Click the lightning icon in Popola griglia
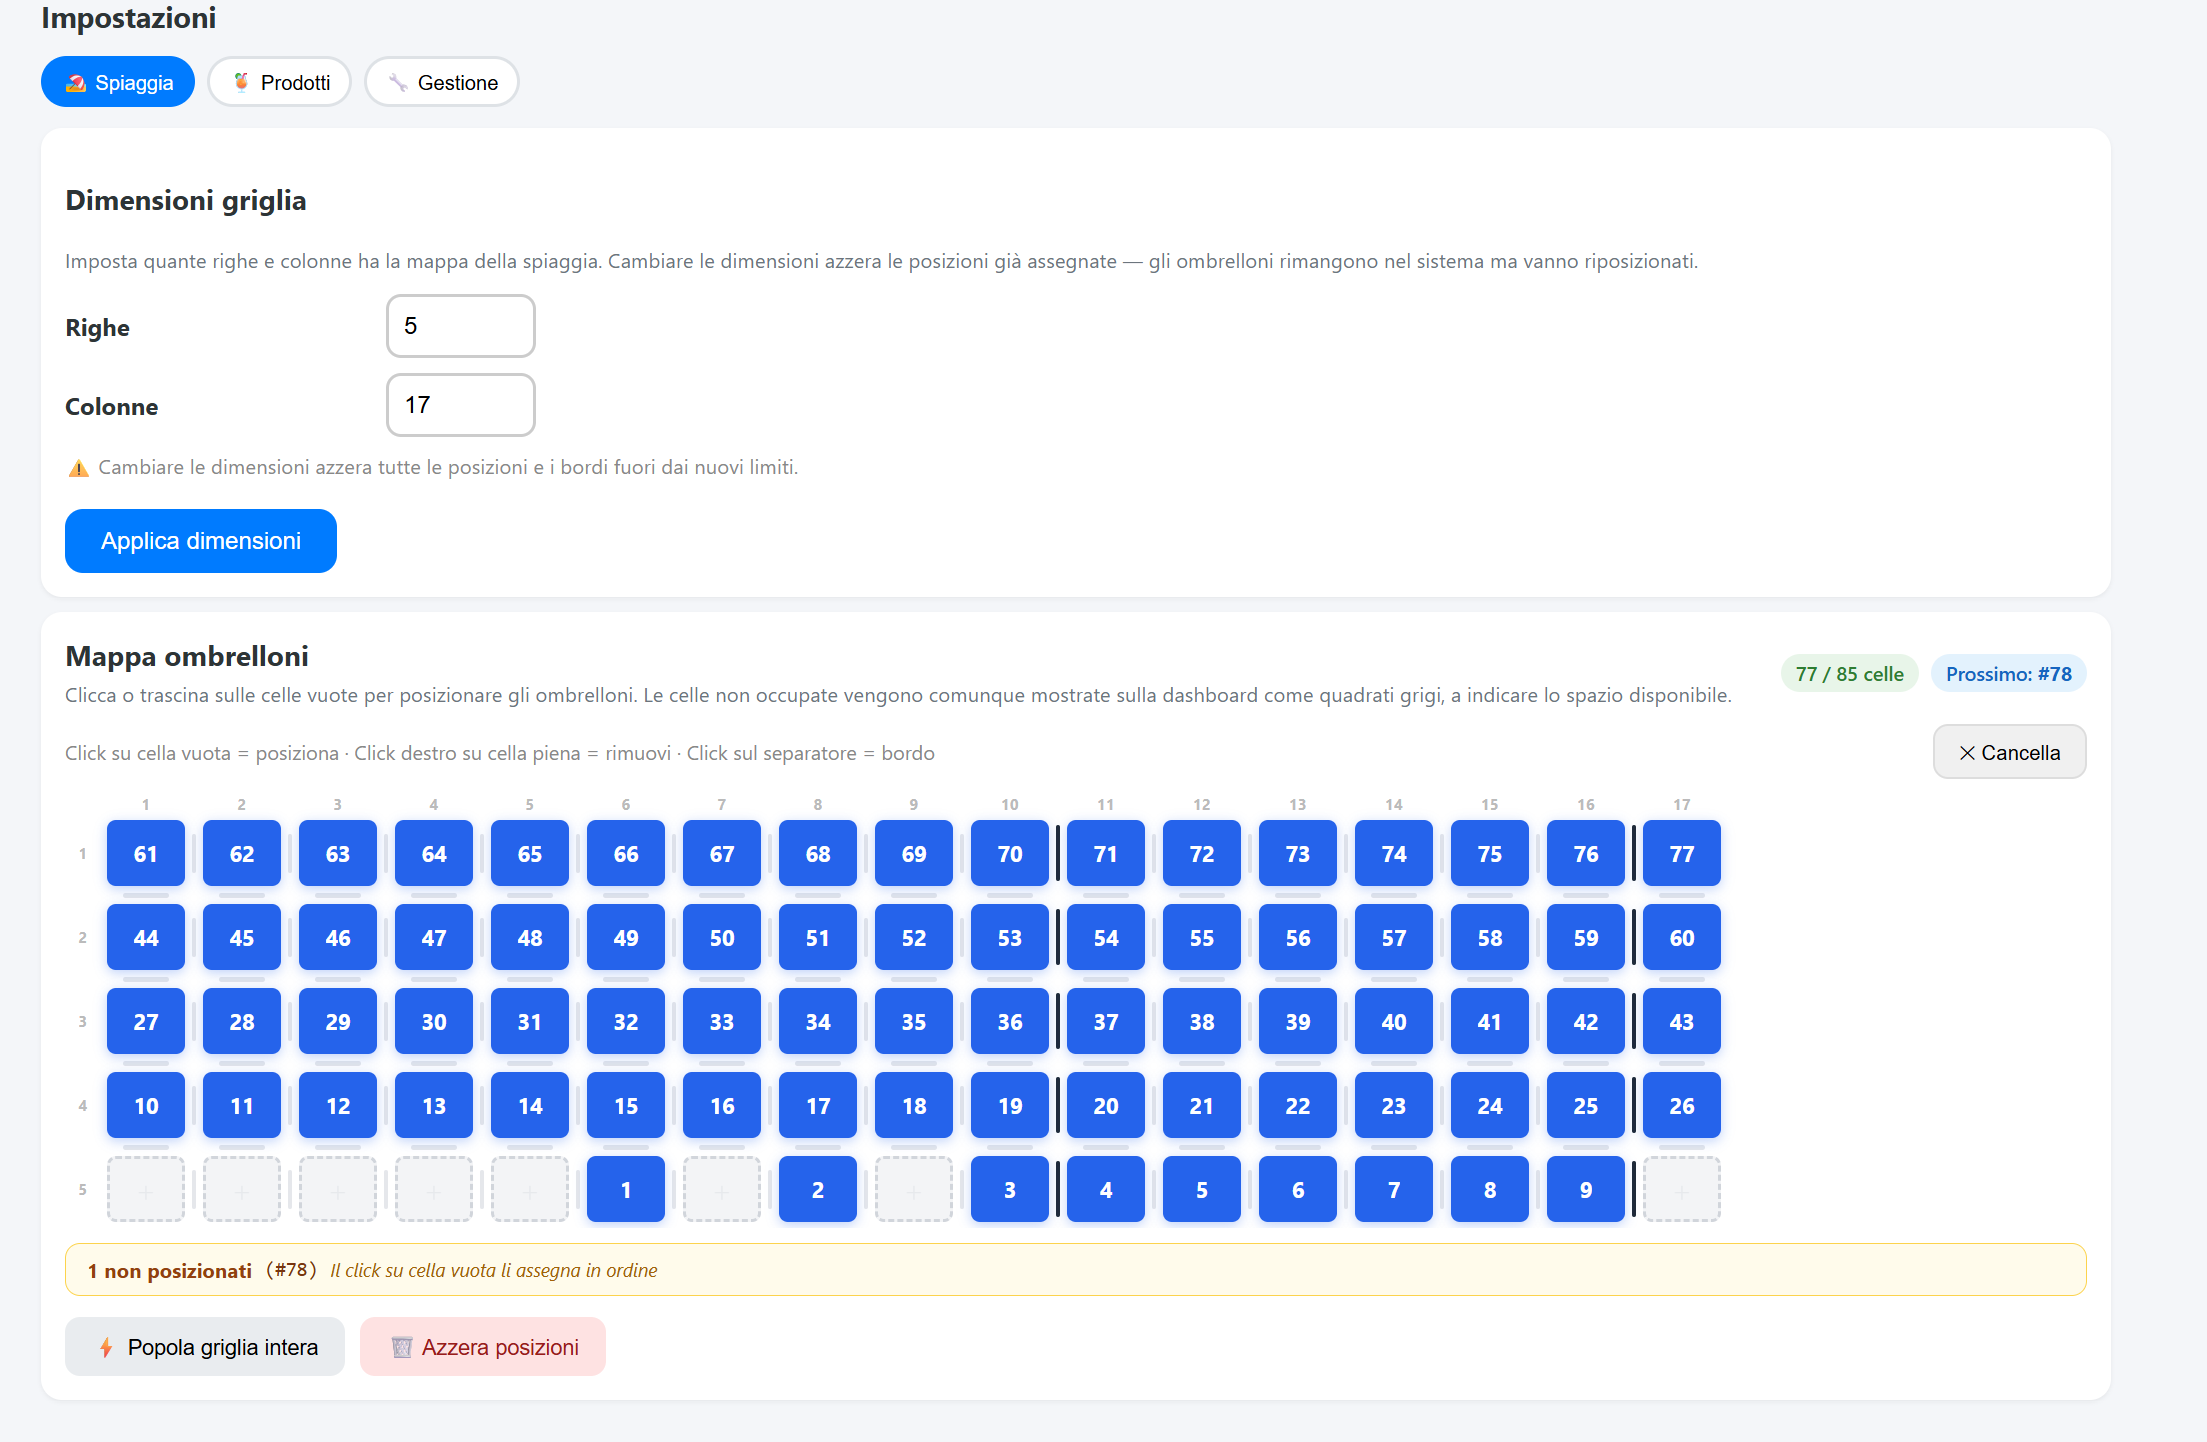 point(106,1348)
